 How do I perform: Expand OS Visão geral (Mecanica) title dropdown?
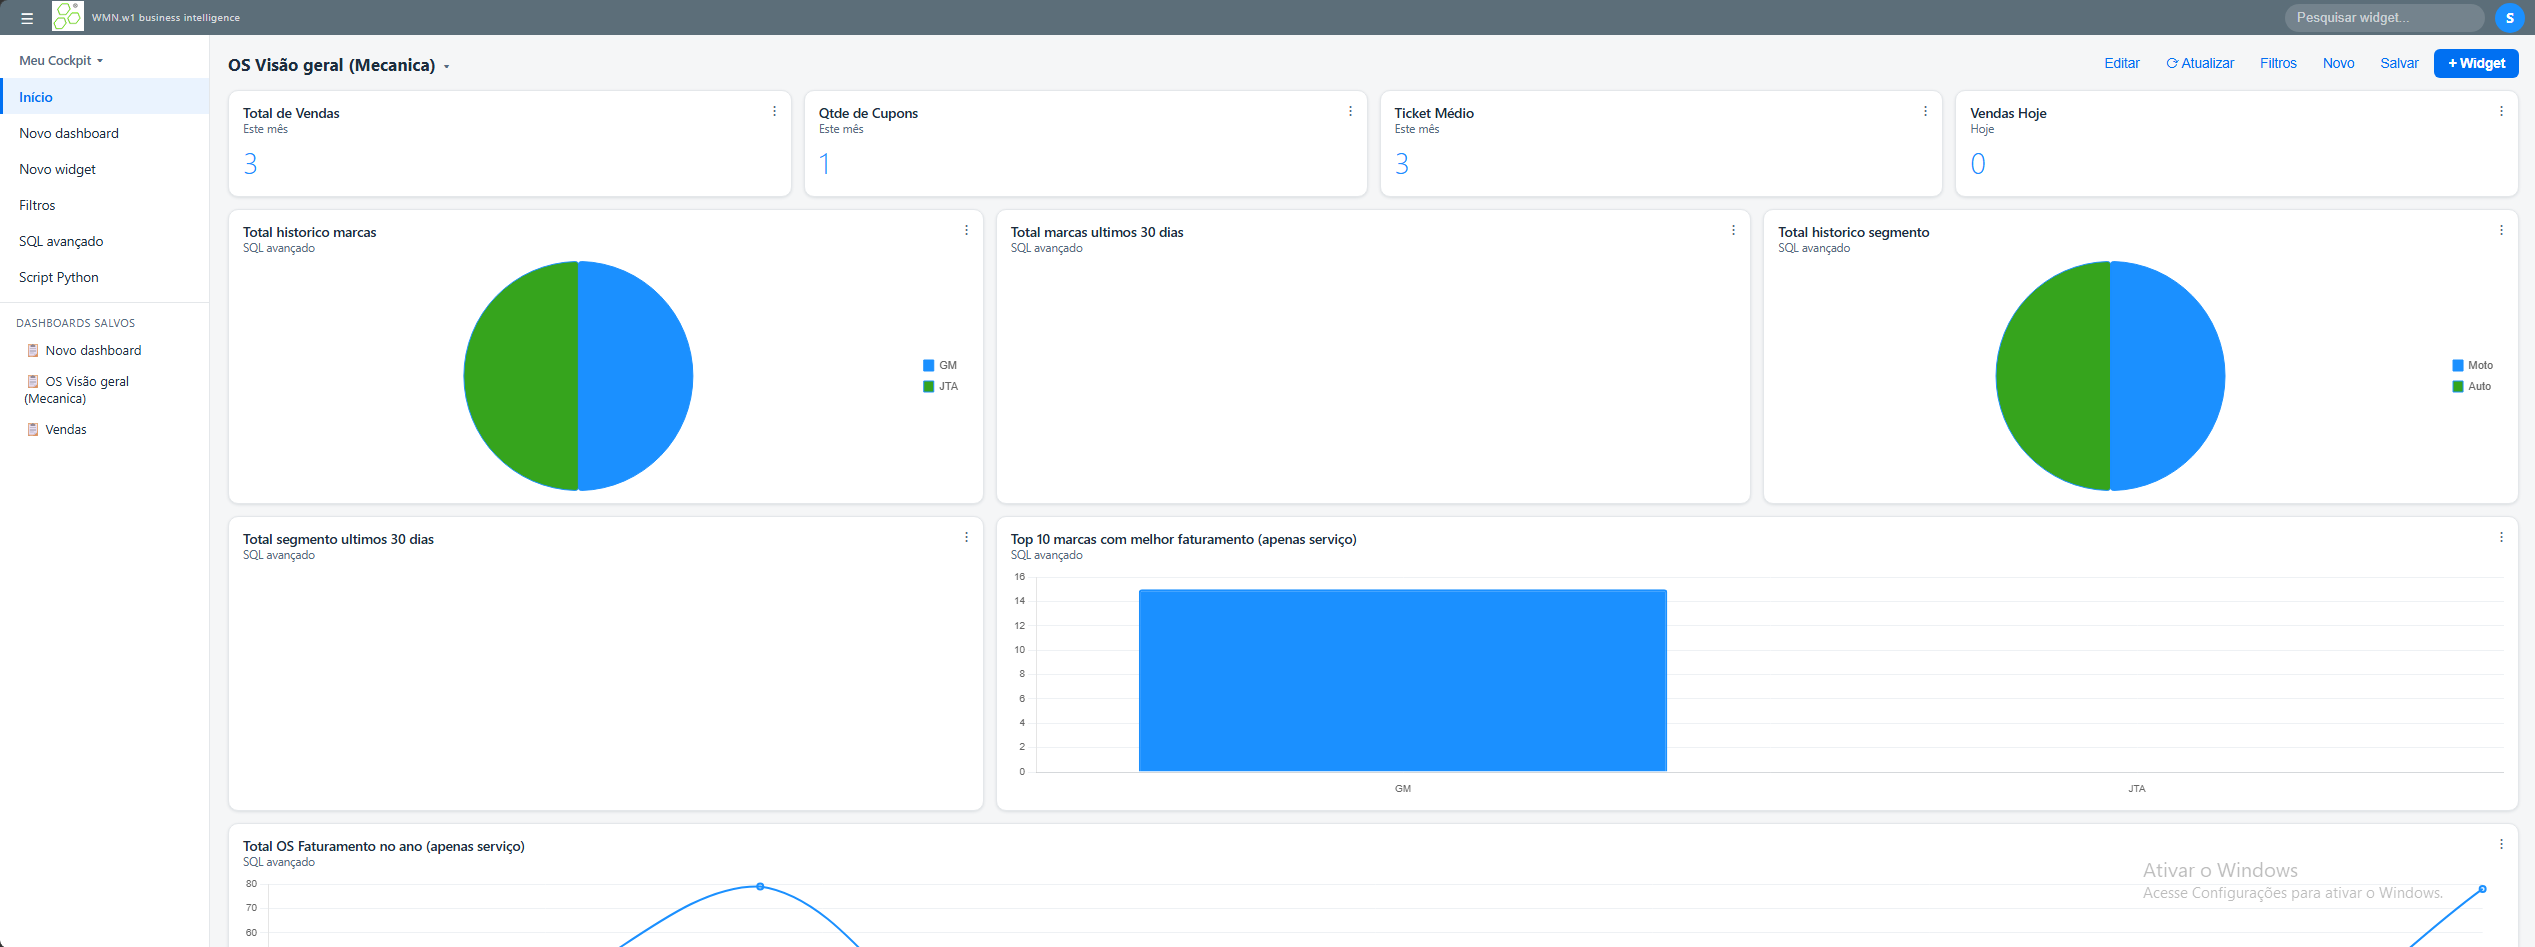[x=447, y=67]
